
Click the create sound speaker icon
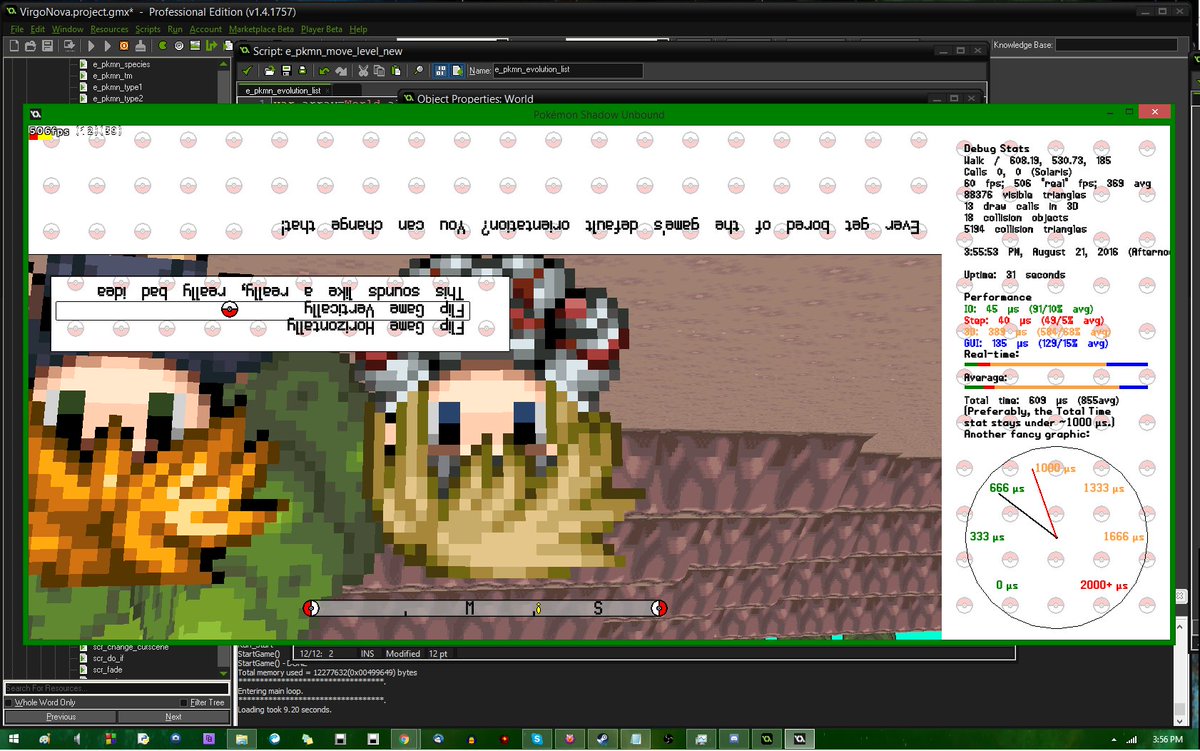point(179,45)
